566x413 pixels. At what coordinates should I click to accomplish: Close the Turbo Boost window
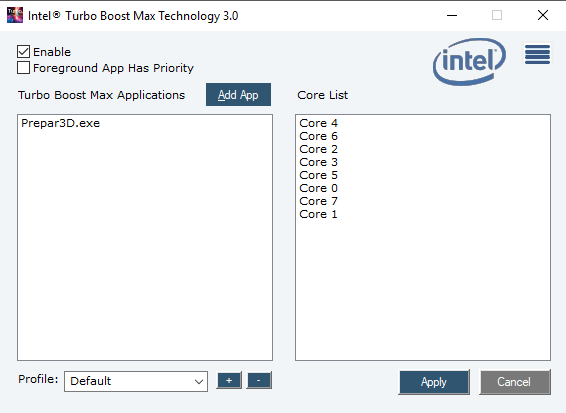click(x=543, y=15)
